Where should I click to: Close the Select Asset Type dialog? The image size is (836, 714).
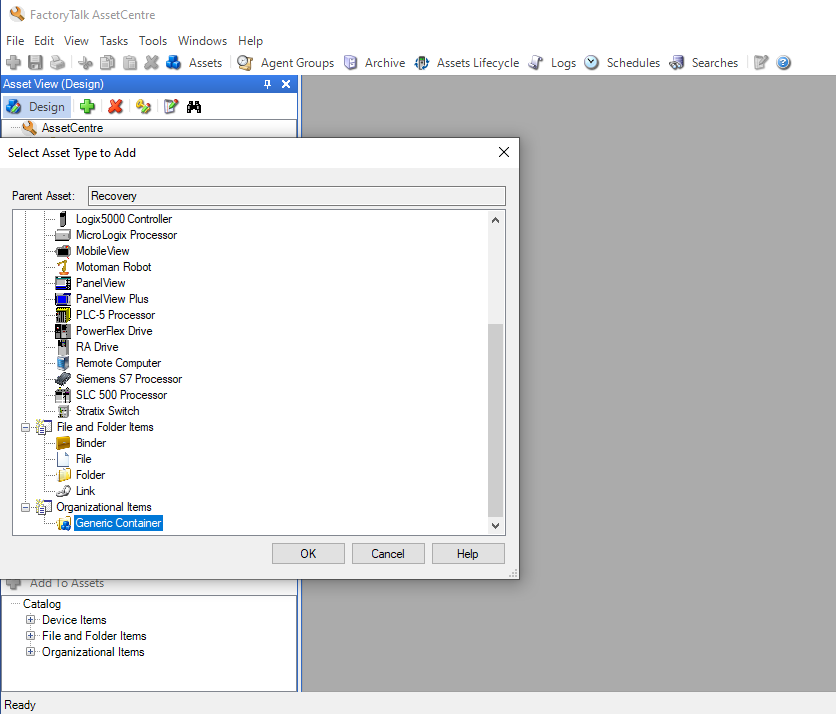pos(503,153)
